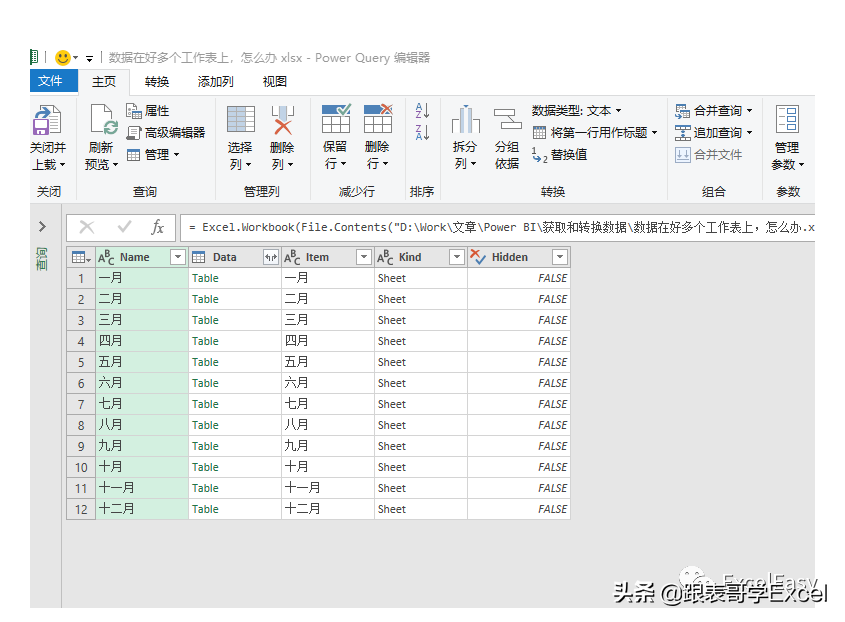Click the Table link in row 一月
Image resolution: width=845 pixels, height=622 pixels.
205,278
